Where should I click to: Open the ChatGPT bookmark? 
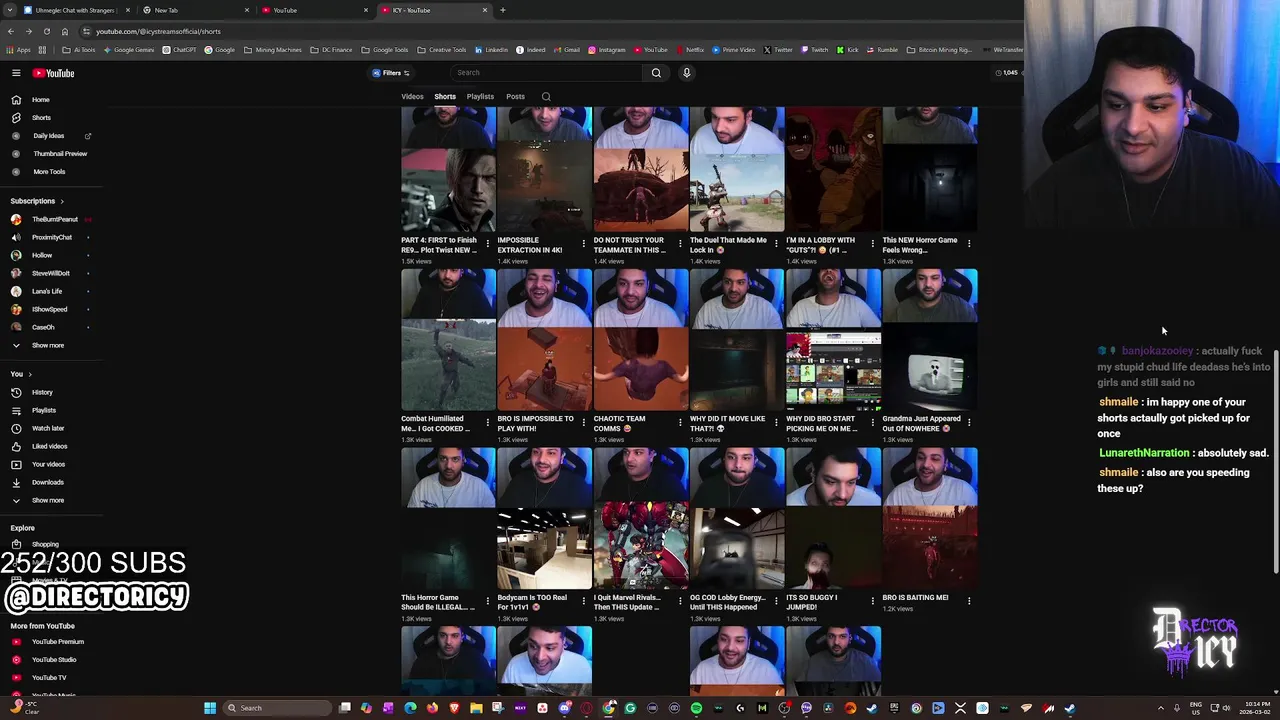click(180, 50)
